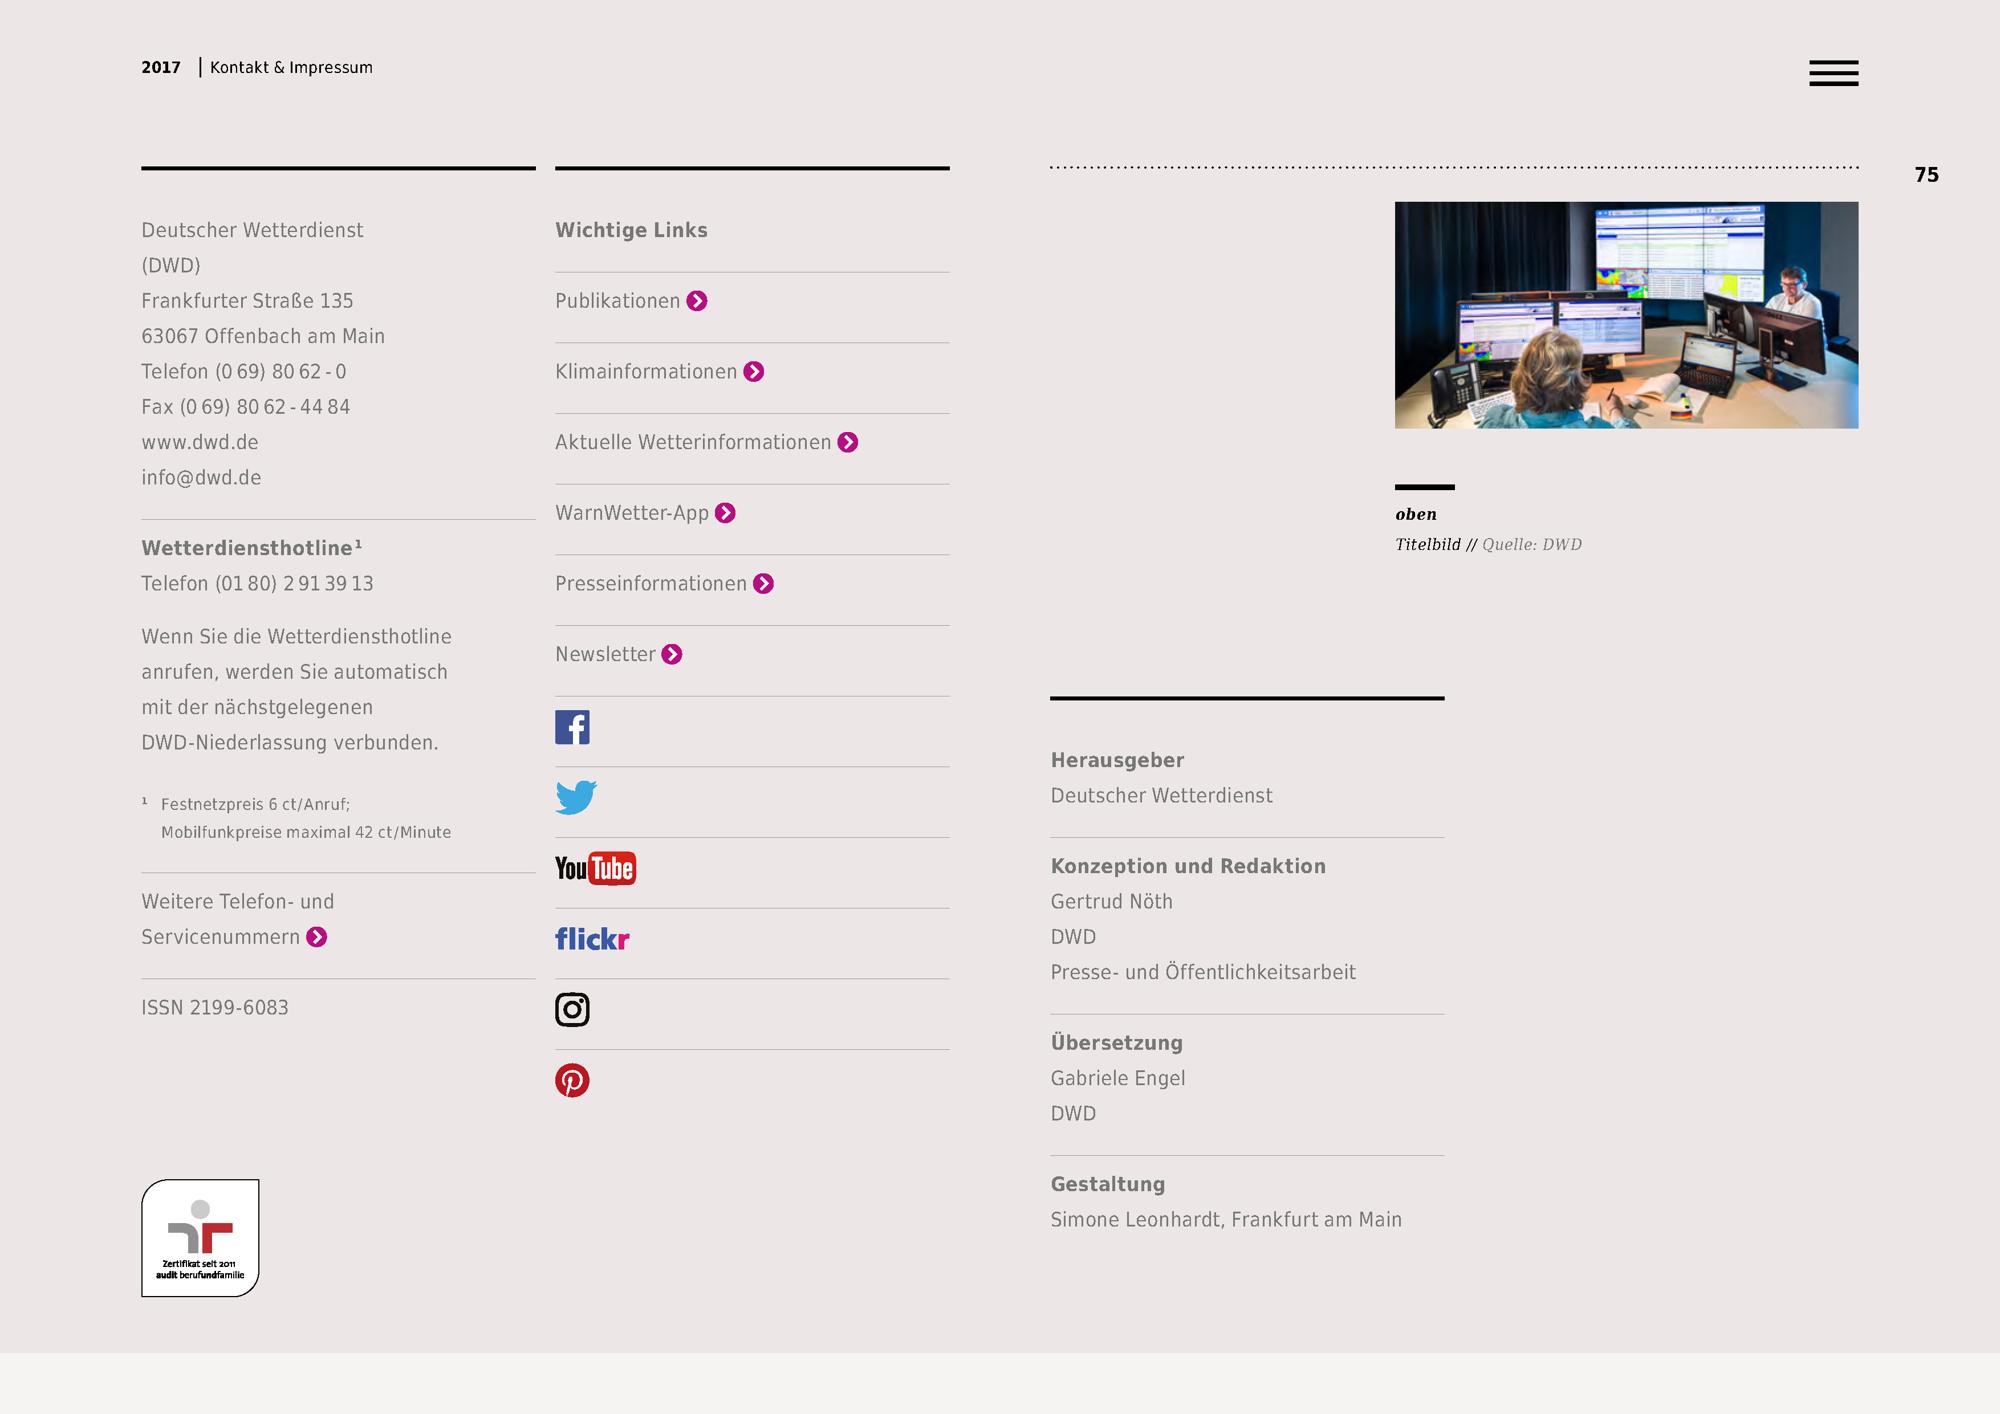Open the Presseinformationen link
The height and width of the screenshot is (1414, 2000).
point(651,584)
